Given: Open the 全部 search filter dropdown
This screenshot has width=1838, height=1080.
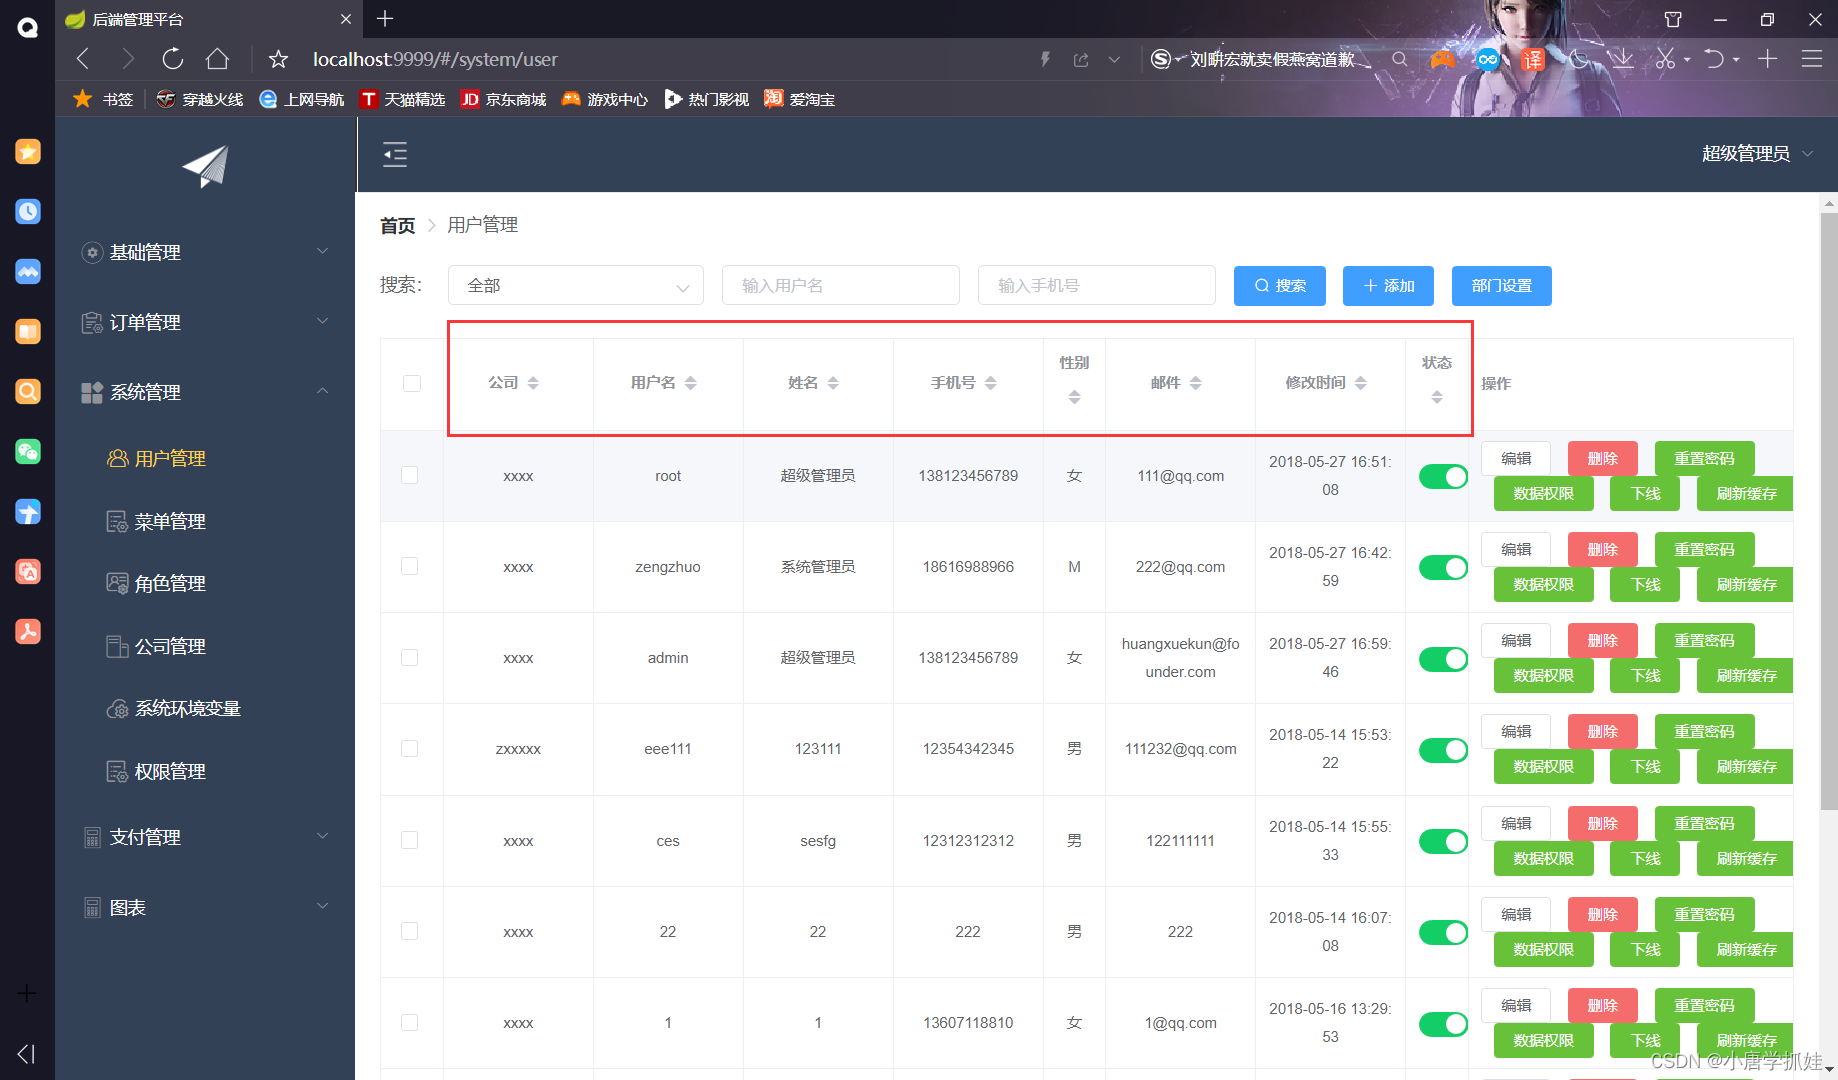Looking at the screenshot, I should tap(576, 285).
